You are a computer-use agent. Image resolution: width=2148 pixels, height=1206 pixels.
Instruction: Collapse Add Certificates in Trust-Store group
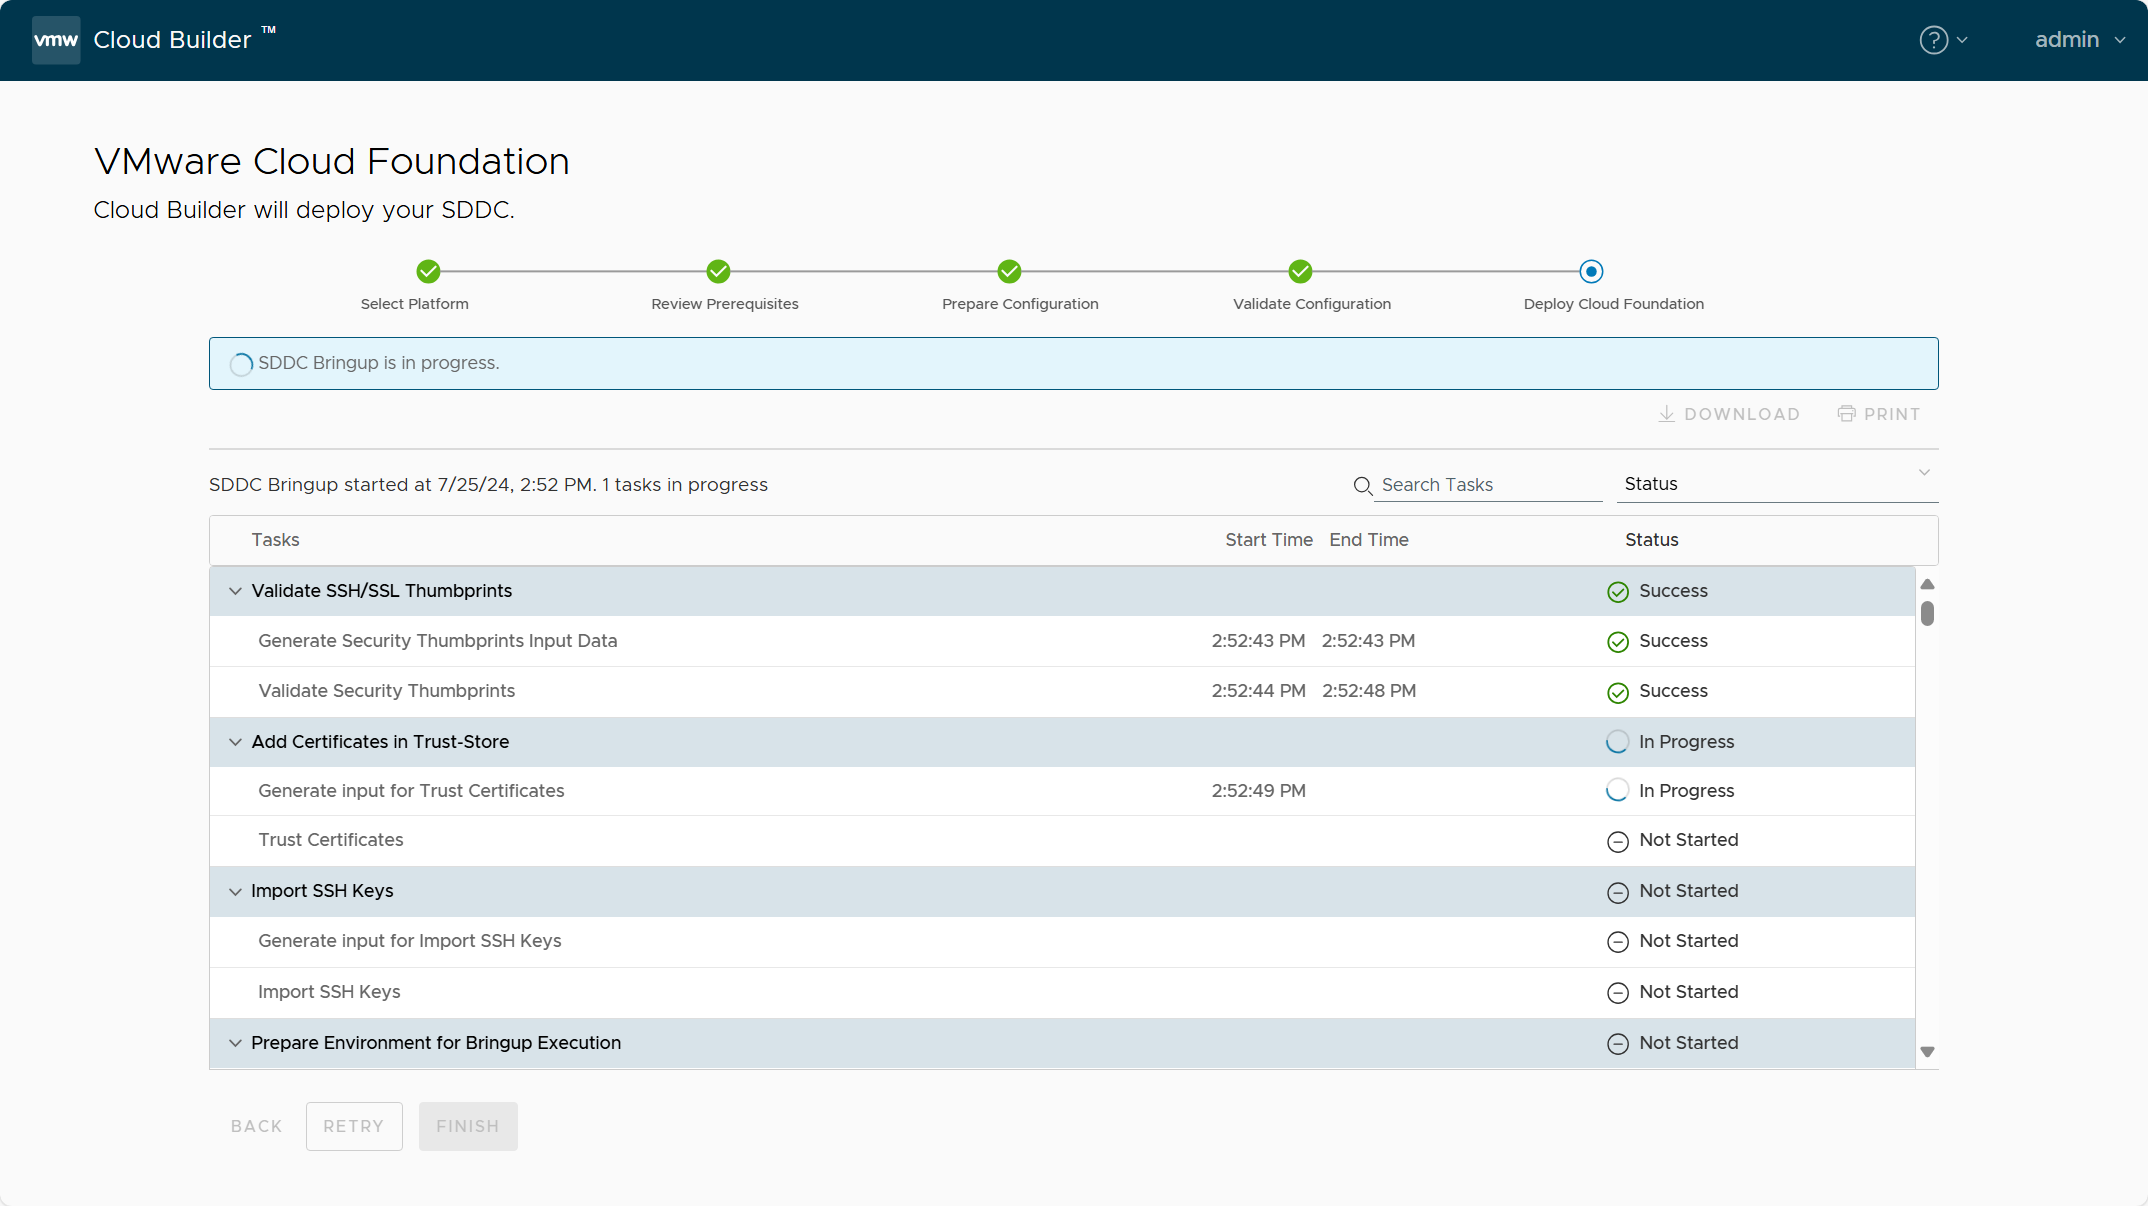point(235,742)
